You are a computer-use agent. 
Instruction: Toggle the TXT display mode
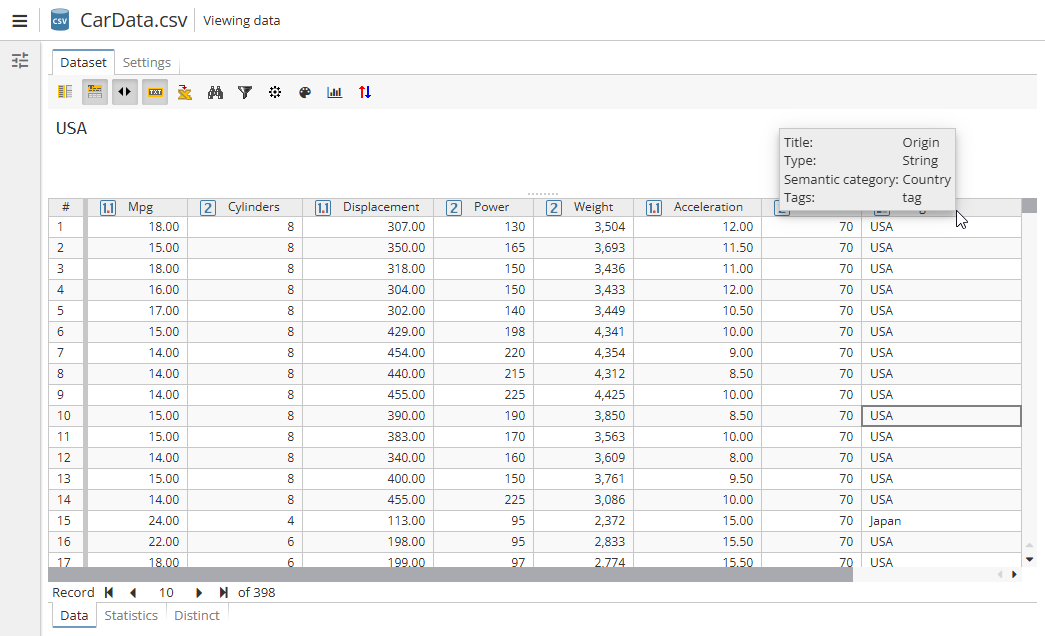[x=155, y=92]
